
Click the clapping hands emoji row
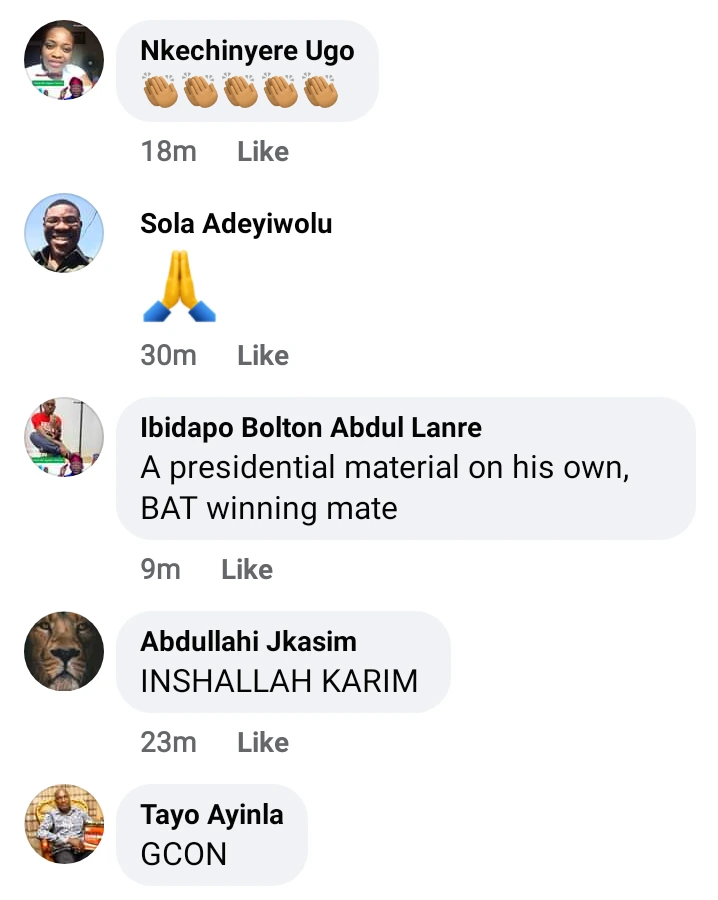pos(240,91)
